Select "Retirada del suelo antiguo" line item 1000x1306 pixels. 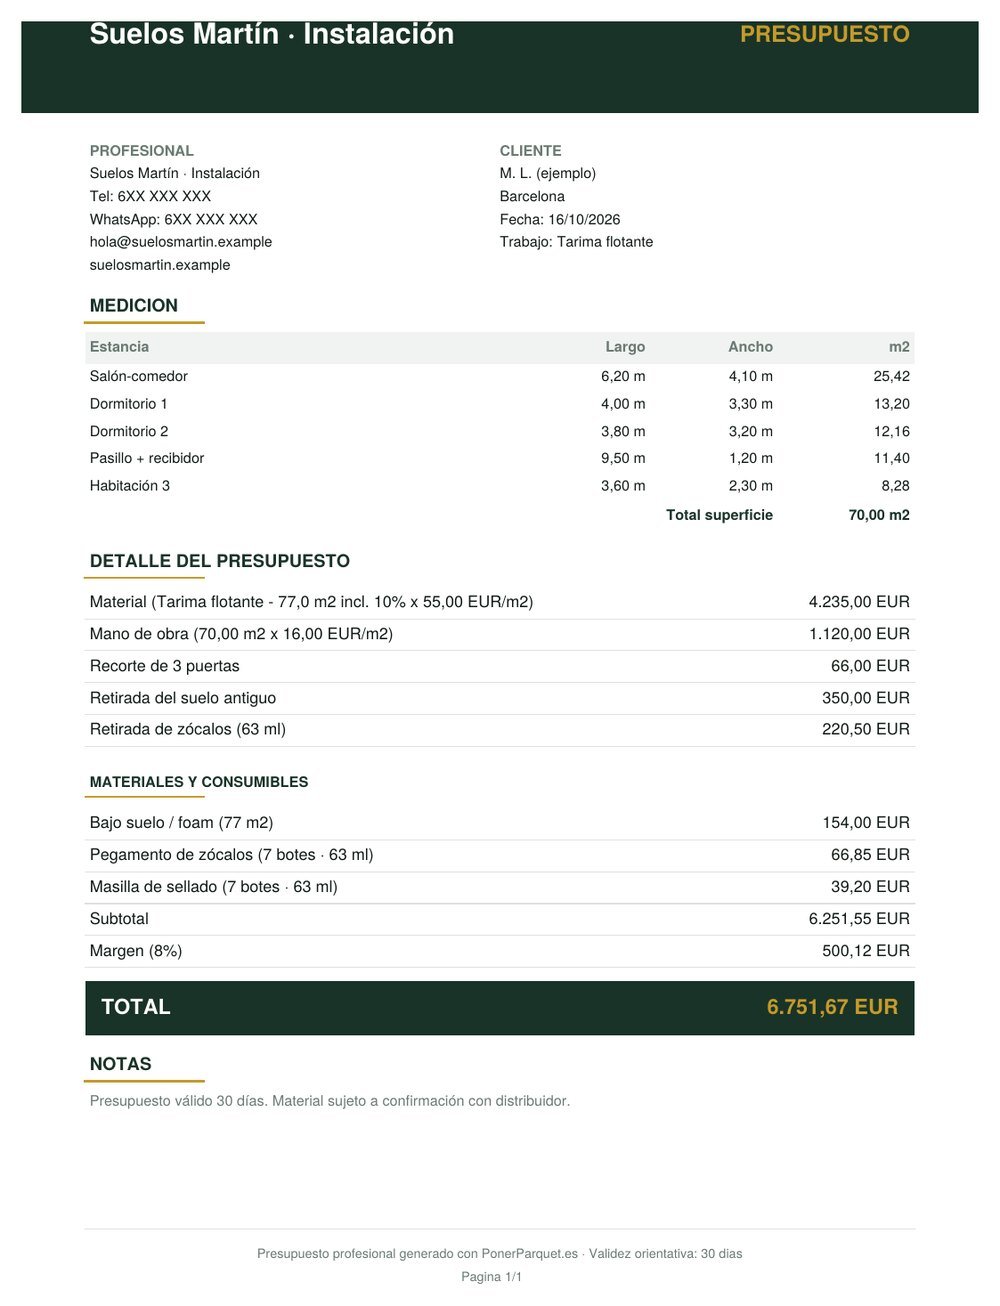pos(183,698)
